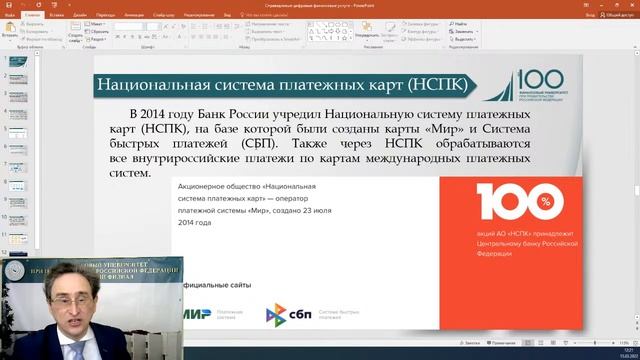Open the File (Файл) tab
This screenshot has height=360, width=640.
click(10, 15)
